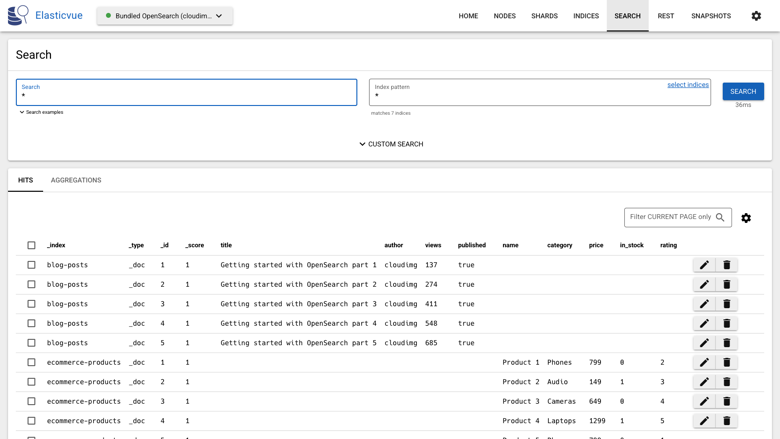This screenshot has height=439, width=780.
Task: Expand the CUSTOM SEARCH section
Action: [391, 144]
